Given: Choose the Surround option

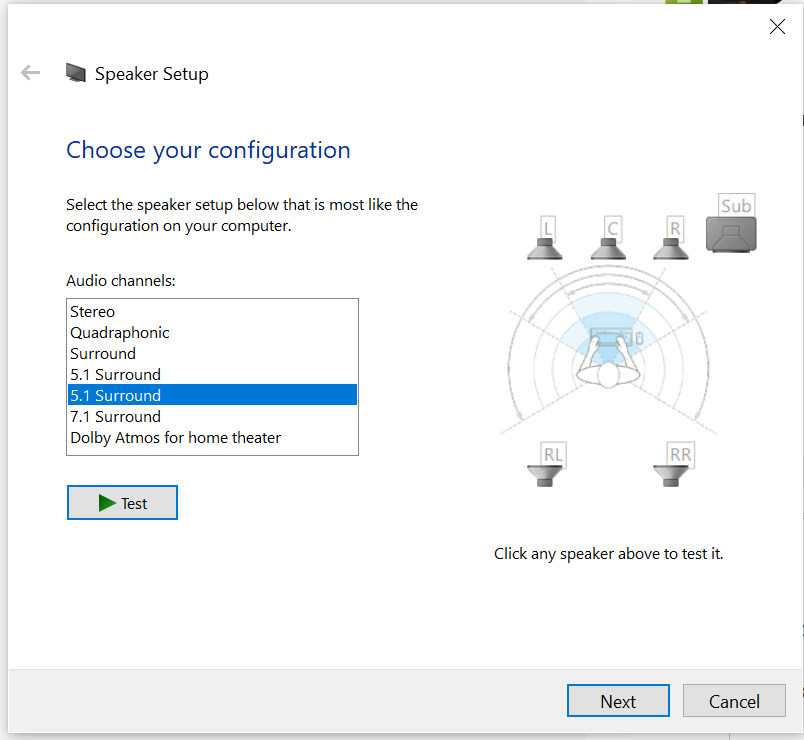Looking at the screenshot, I should [x=212, y=354].
